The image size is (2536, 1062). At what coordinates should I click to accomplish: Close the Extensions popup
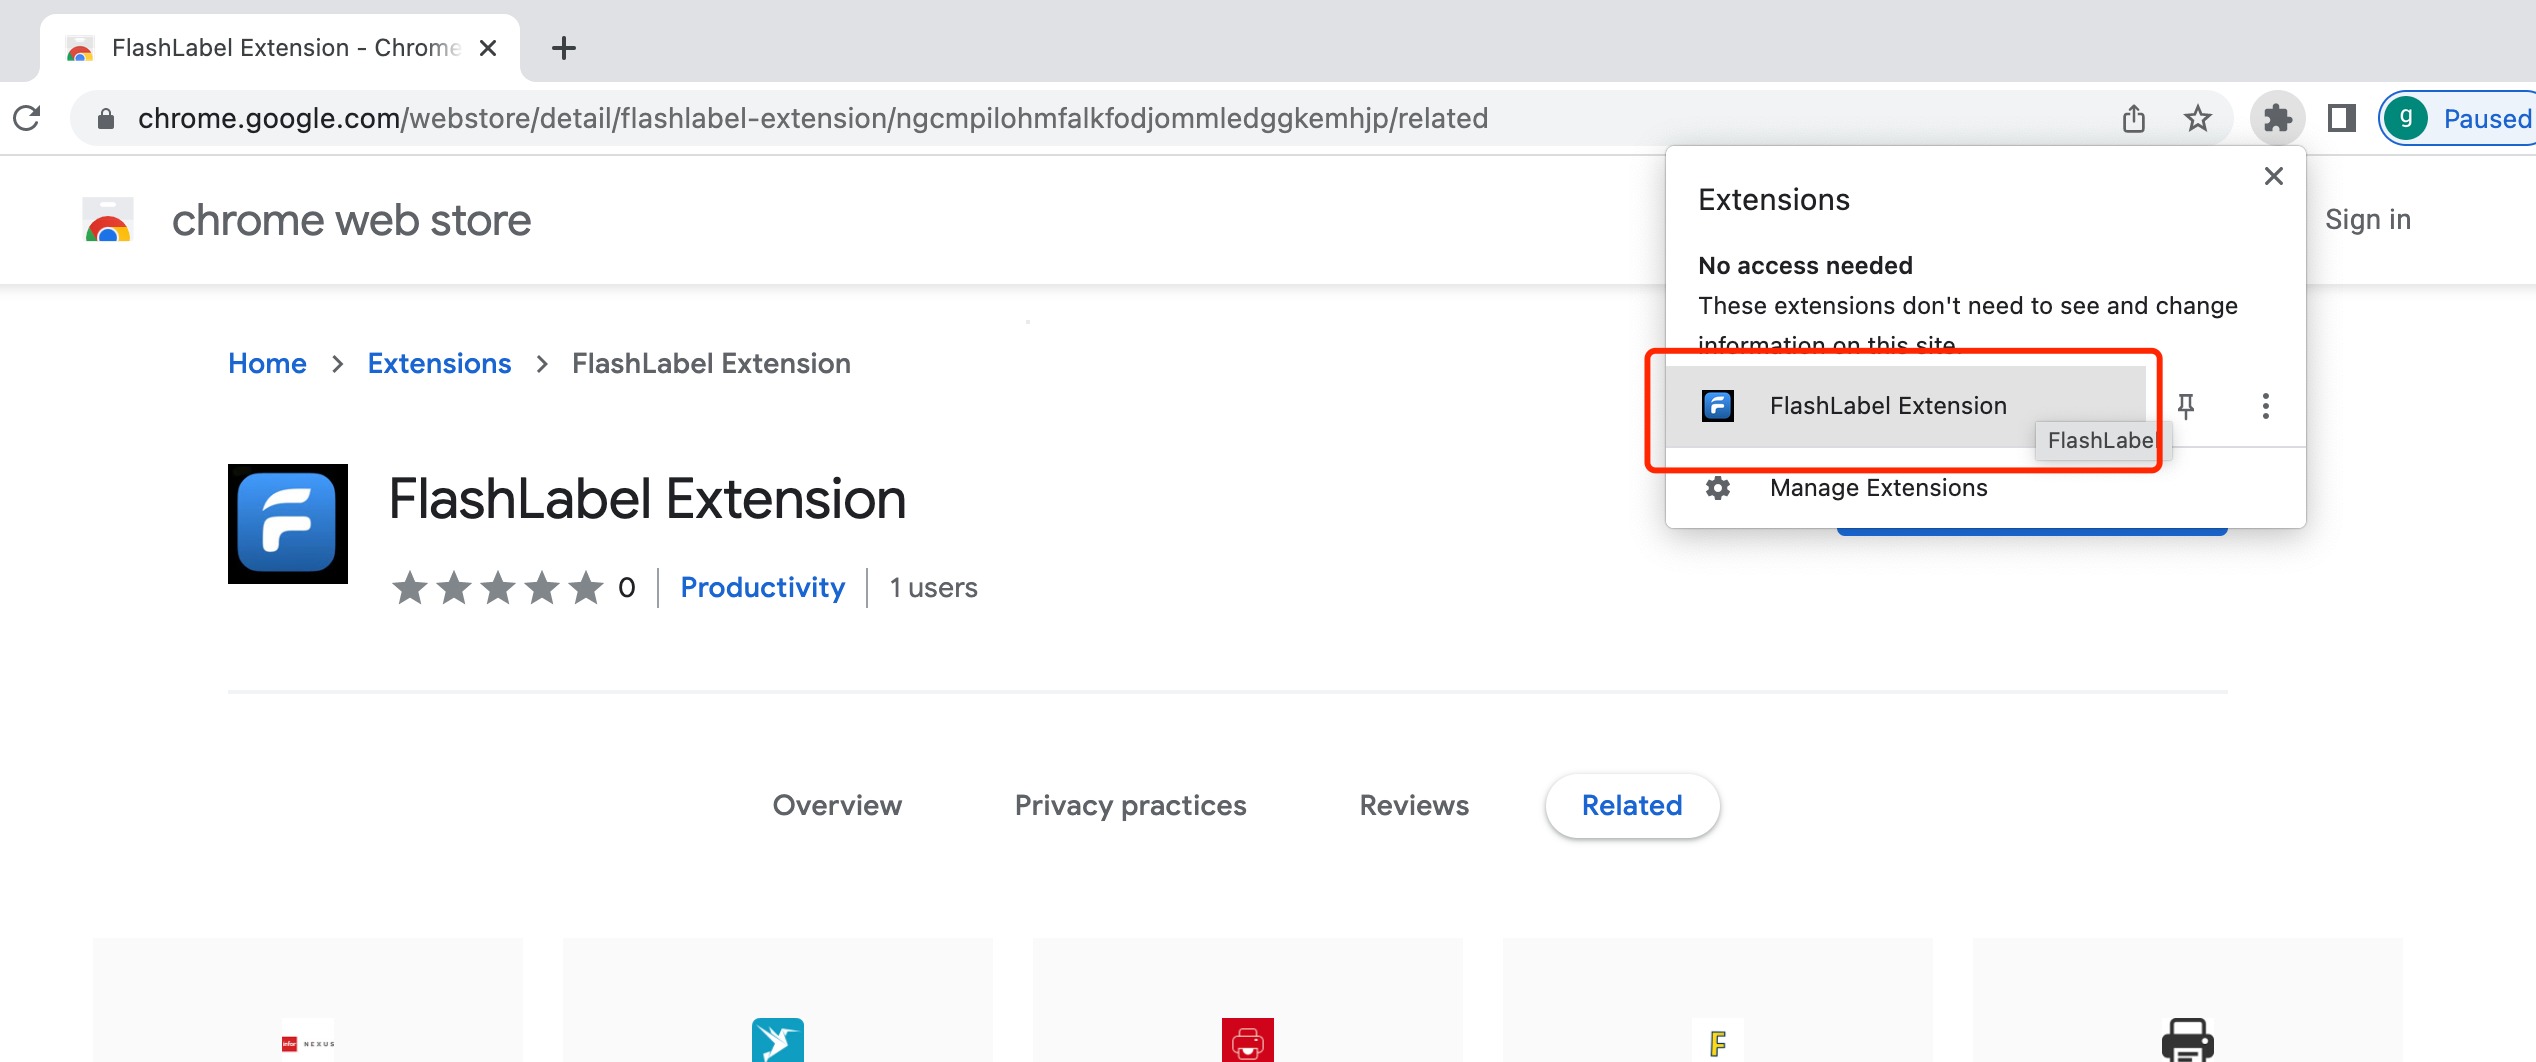point(2273,176)
